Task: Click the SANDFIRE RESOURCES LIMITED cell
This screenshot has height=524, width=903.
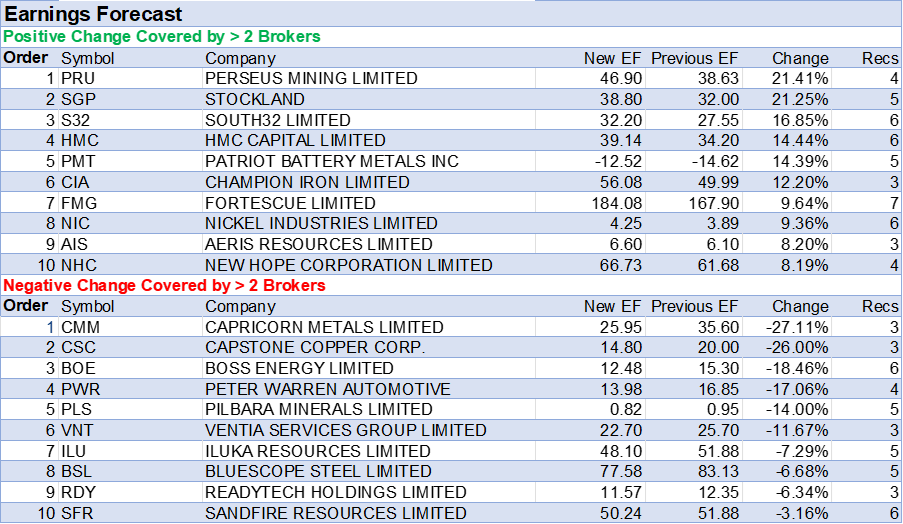Action: pos(335,513)
